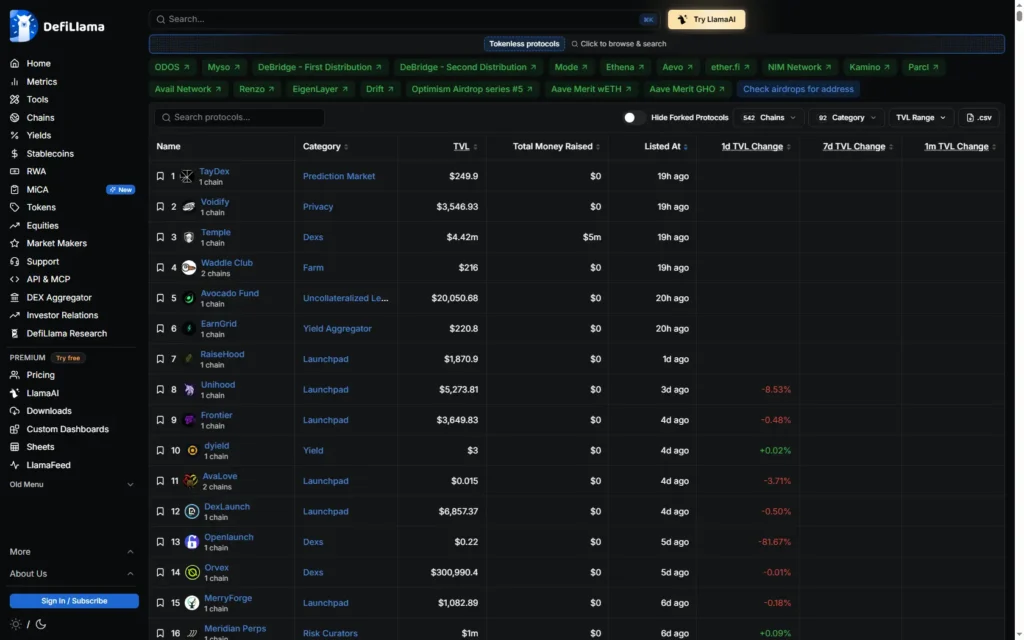Open the Category filter dropdown
The width and height of the screenshot is (1024, 640).
[846, 118]
